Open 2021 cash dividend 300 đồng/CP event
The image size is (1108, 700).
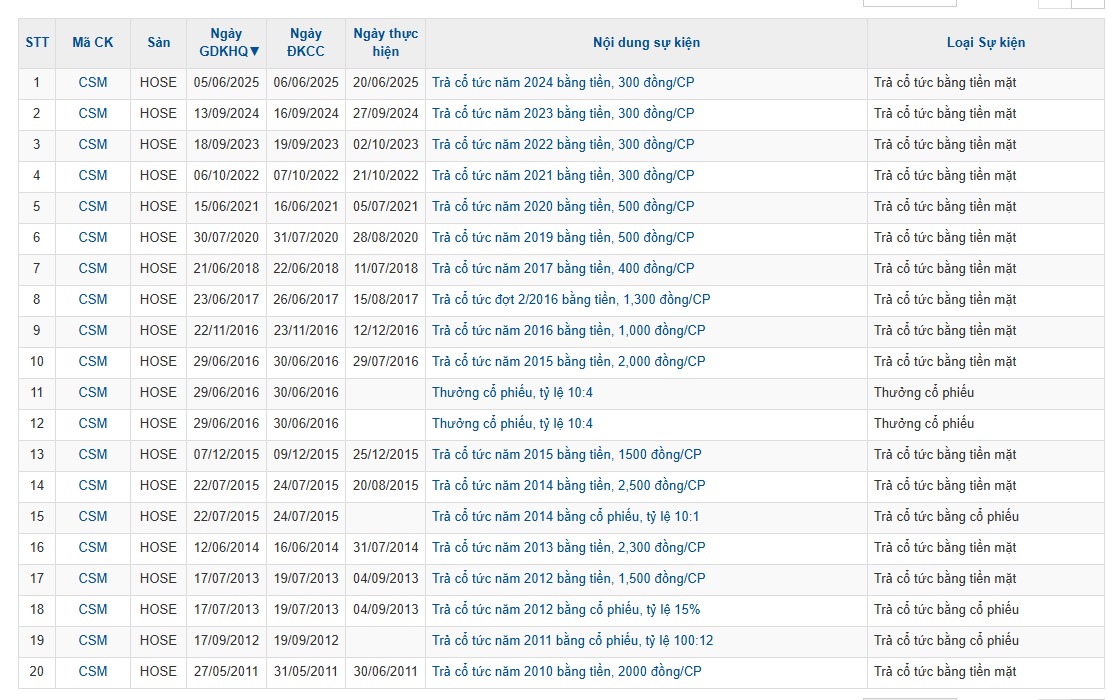pos(563,176)
